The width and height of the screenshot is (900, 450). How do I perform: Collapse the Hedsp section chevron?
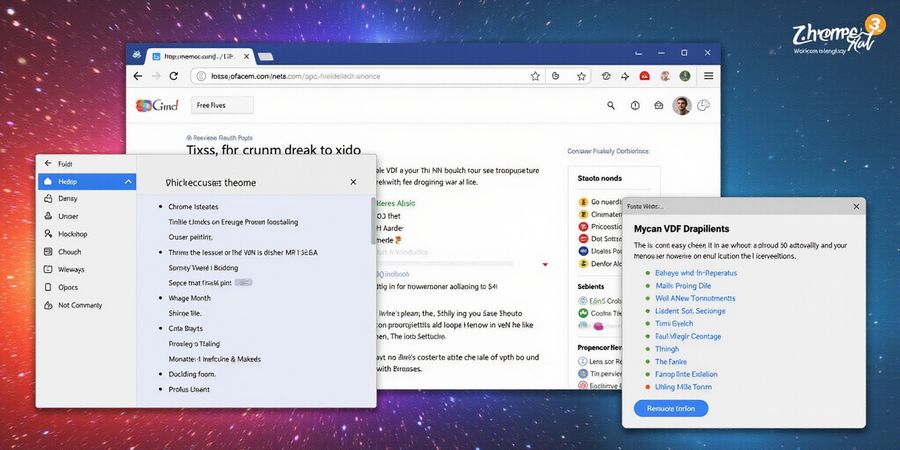pos(128,182)
